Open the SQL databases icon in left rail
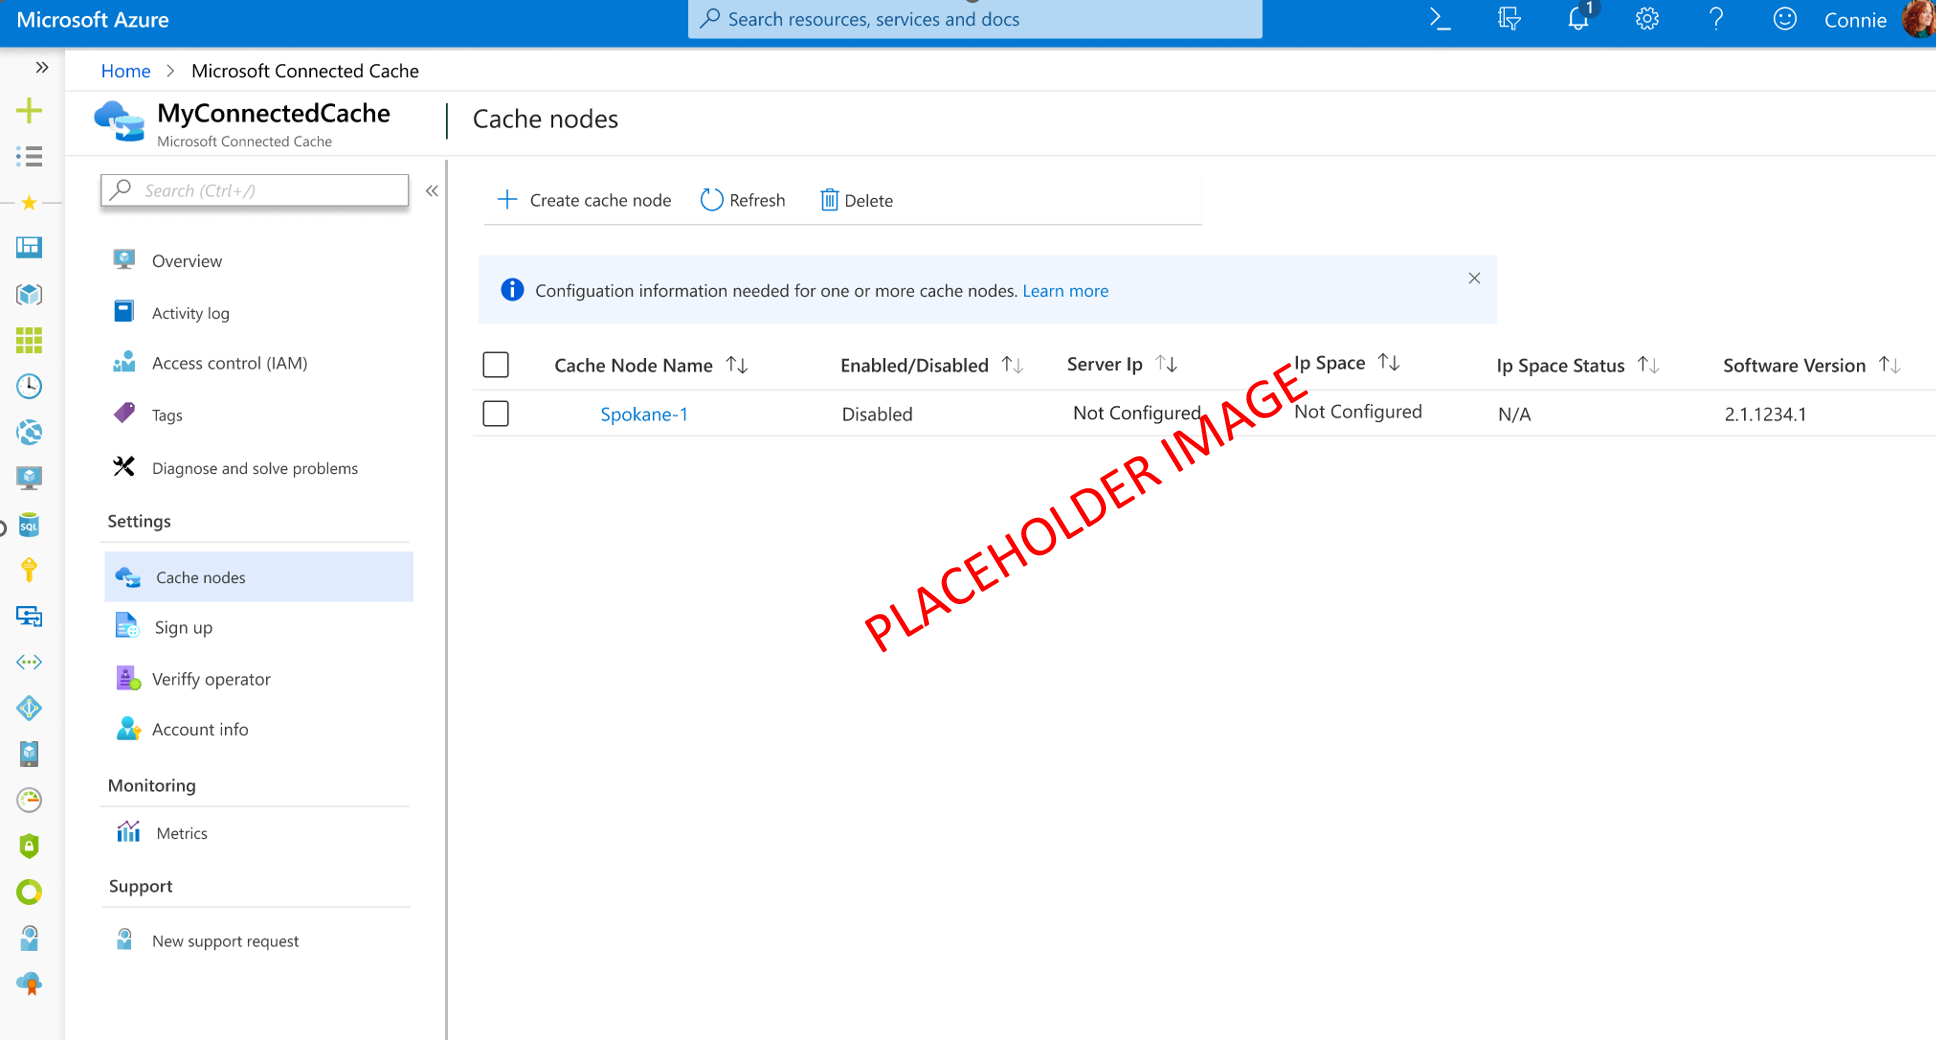 click(29, 525)
